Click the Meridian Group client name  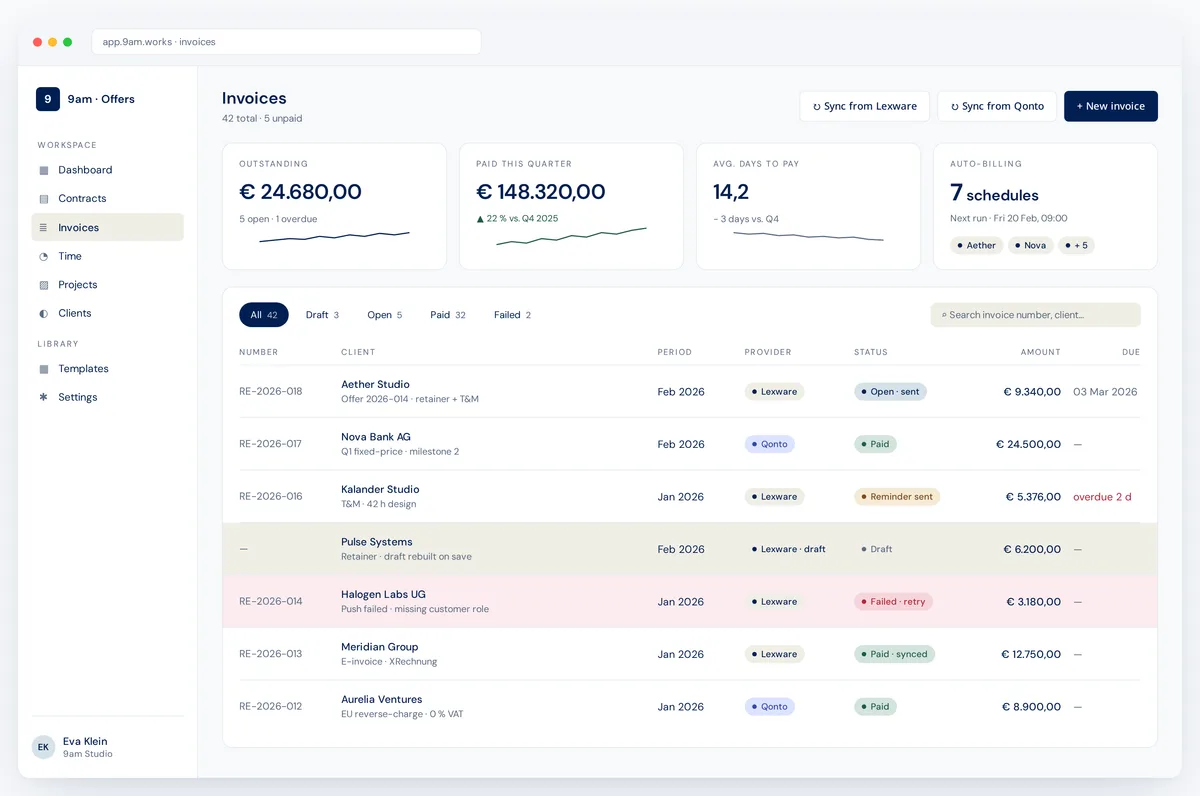click(380, 647)
